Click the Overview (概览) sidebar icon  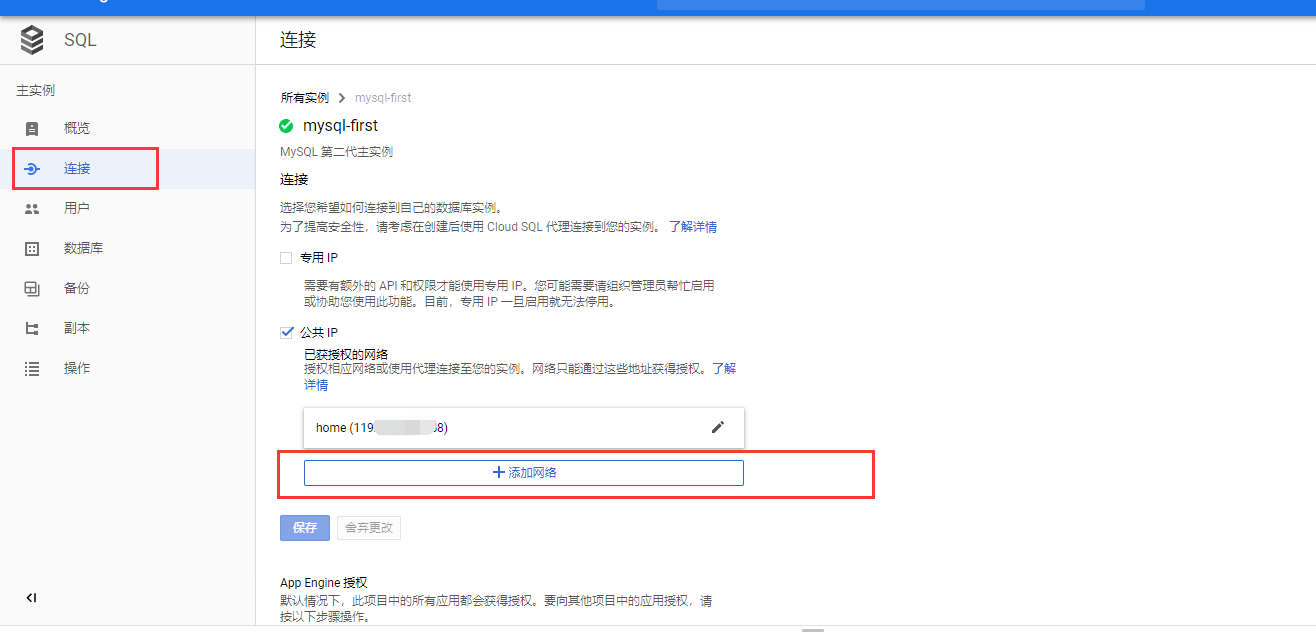[x=32, y=129]
